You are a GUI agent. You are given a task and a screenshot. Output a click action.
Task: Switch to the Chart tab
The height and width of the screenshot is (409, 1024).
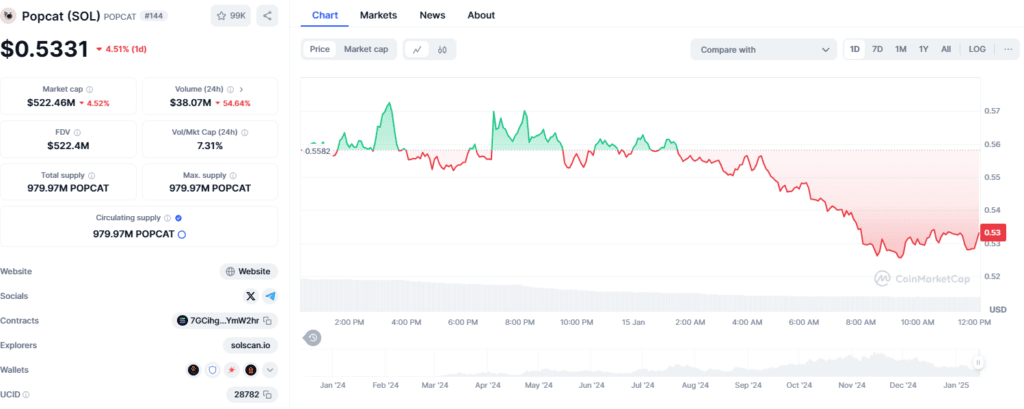(325, 15)
